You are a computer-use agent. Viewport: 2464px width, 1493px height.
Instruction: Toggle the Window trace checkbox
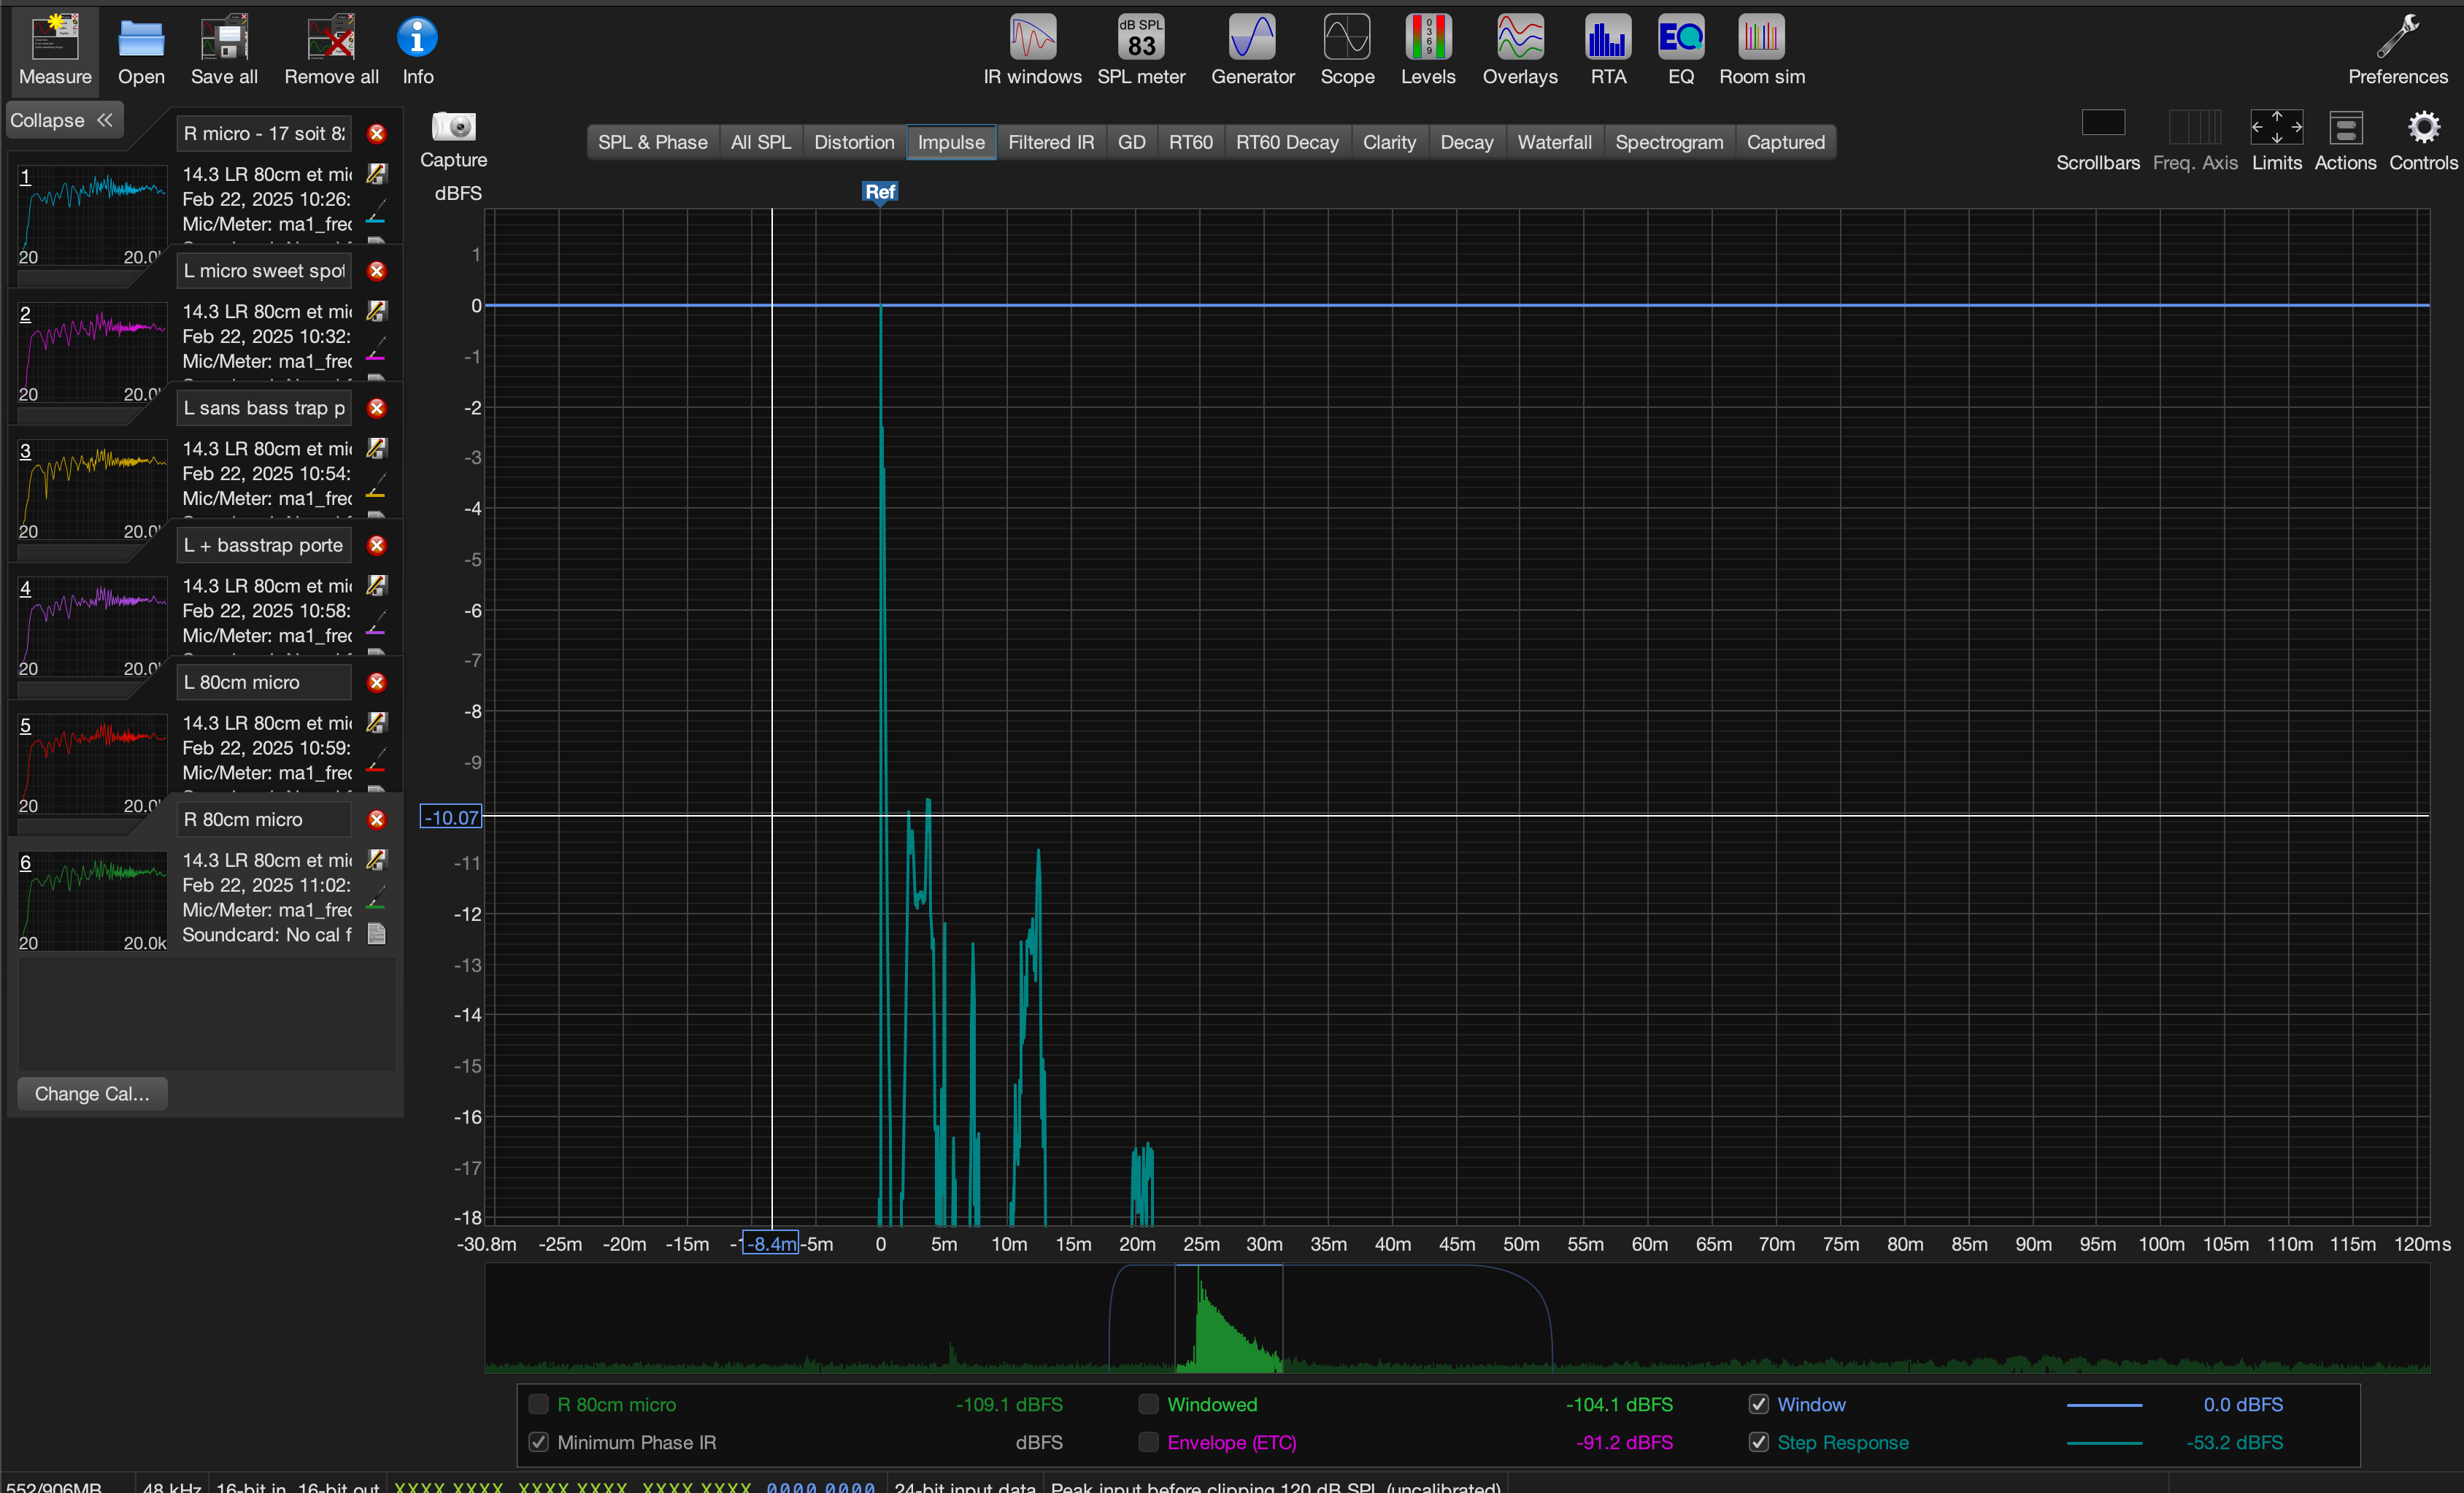tap(1759, 1404)
